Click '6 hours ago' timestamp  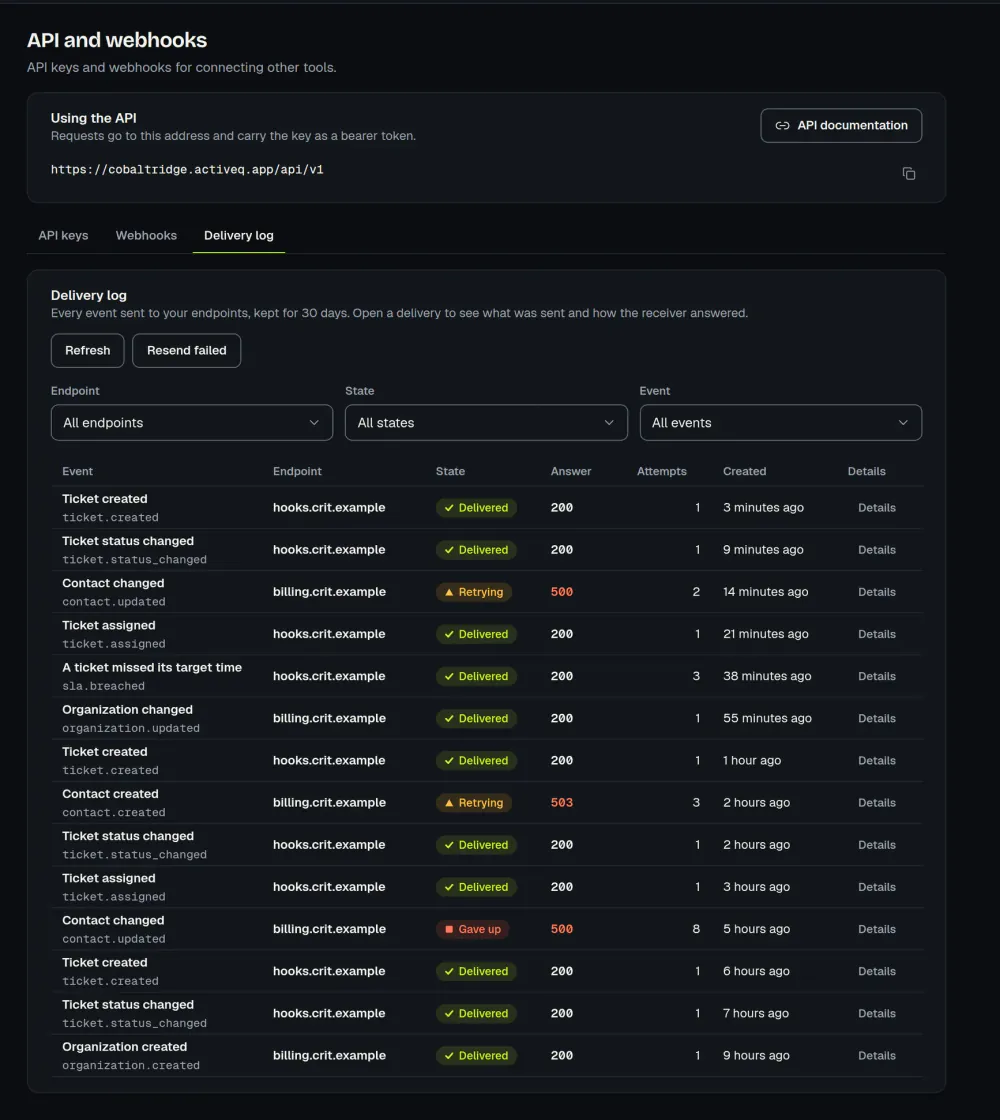click(x=756, y=971)
